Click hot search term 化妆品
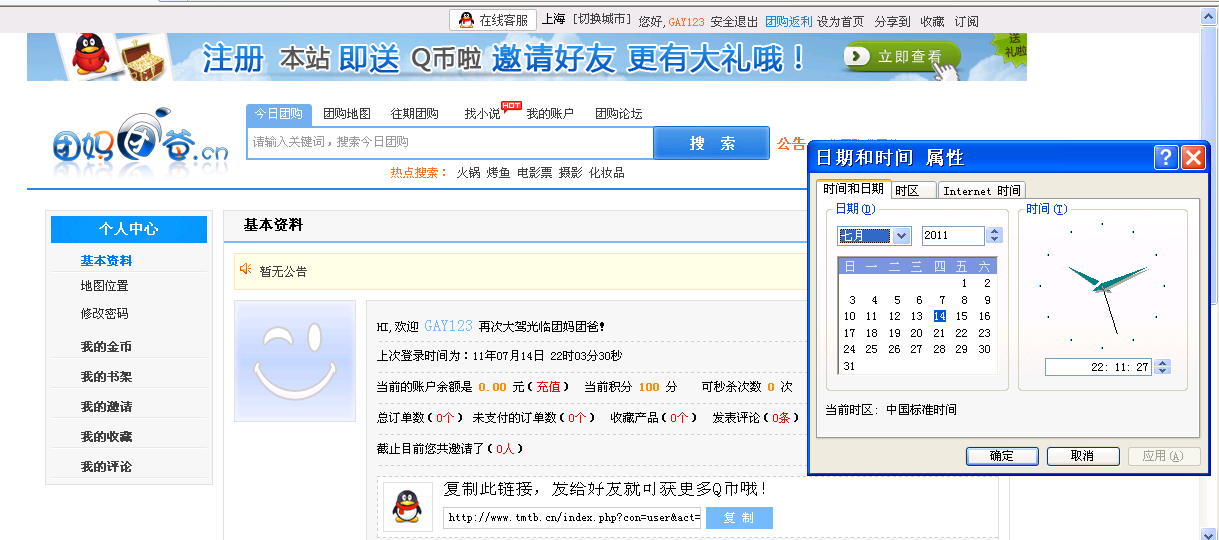Image resolution: width=1219 pixels, height=540 pixels. (607, 173)
